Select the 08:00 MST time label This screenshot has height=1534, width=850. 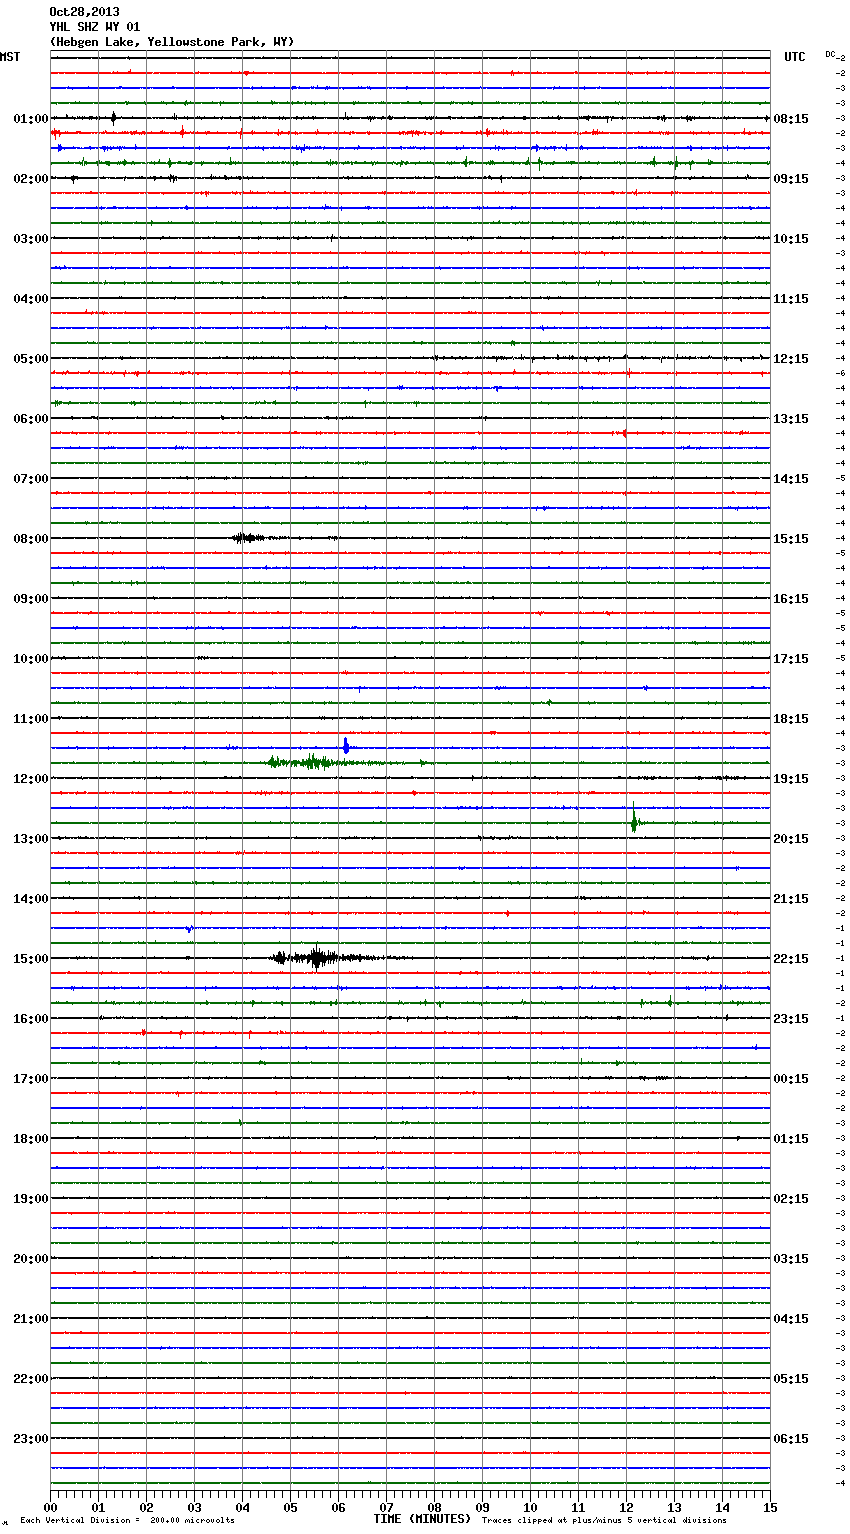tap(30, 538)
